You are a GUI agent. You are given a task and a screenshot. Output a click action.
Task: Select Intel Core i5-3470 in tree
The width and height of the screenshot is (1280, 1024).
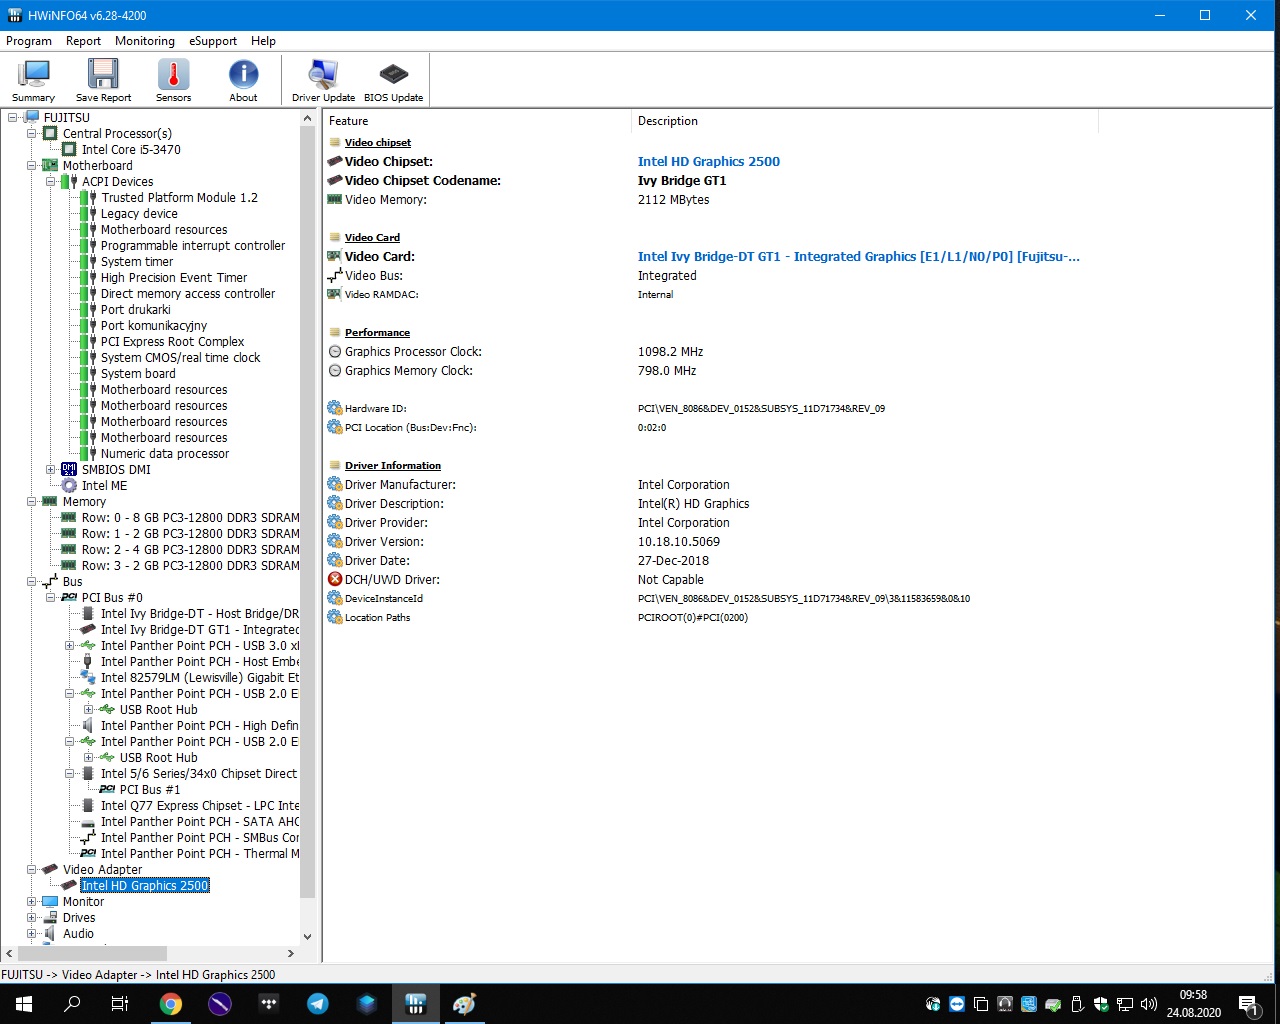click(131, 149)
